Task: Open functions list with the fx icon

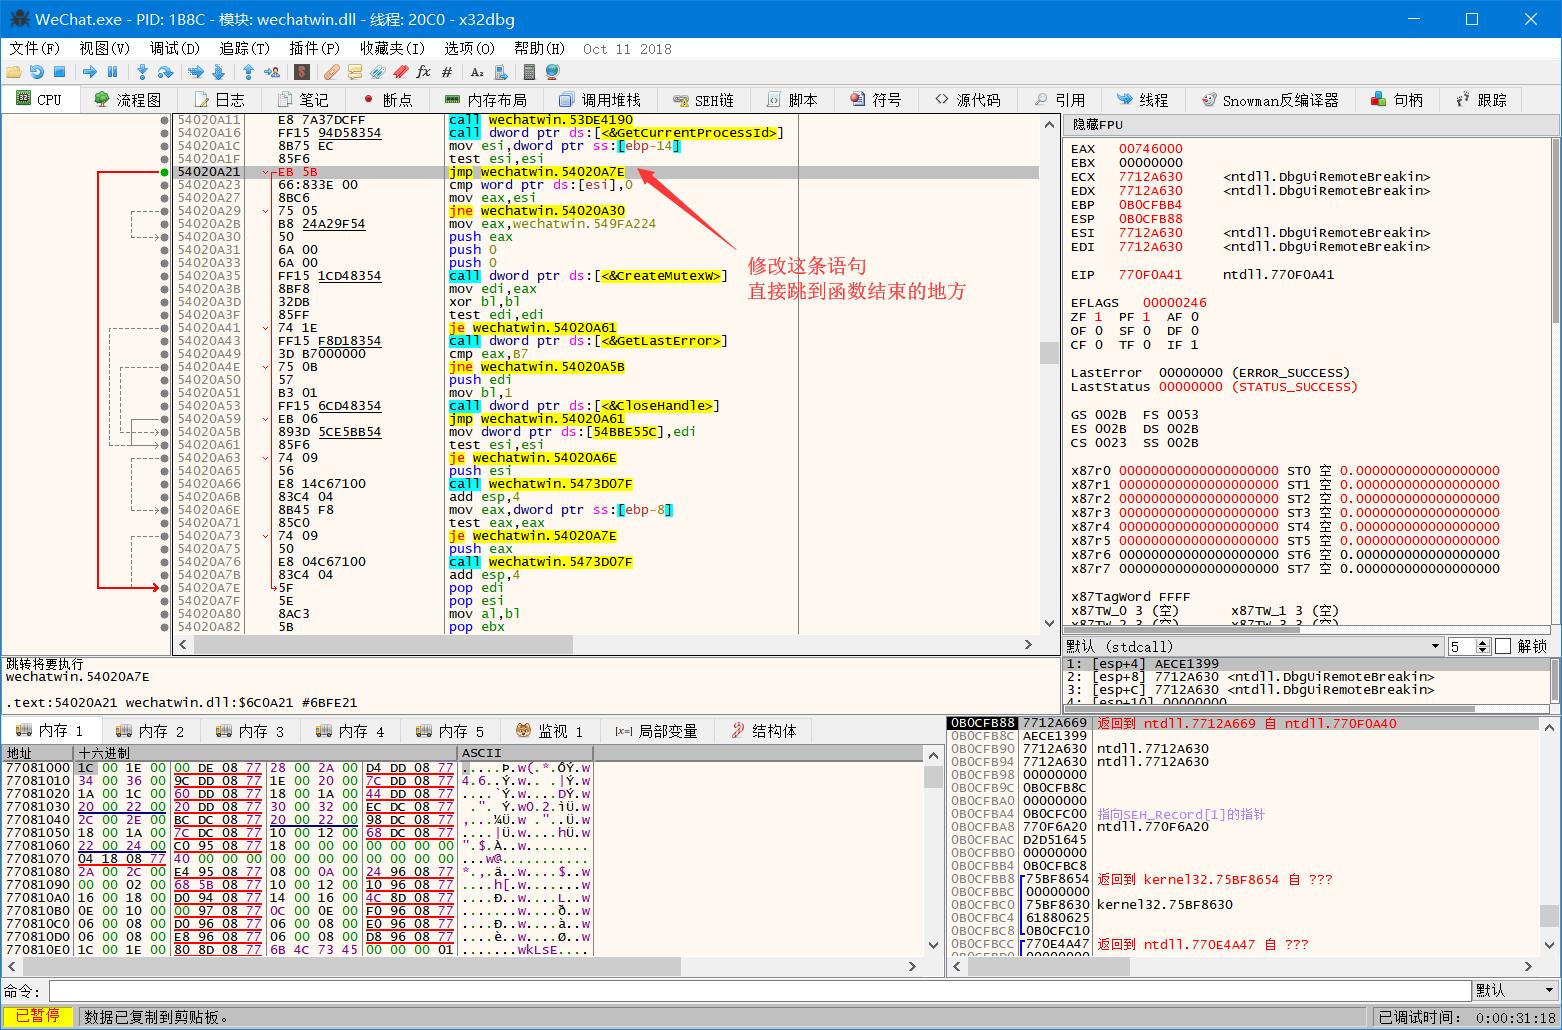Action: (423, 72)
